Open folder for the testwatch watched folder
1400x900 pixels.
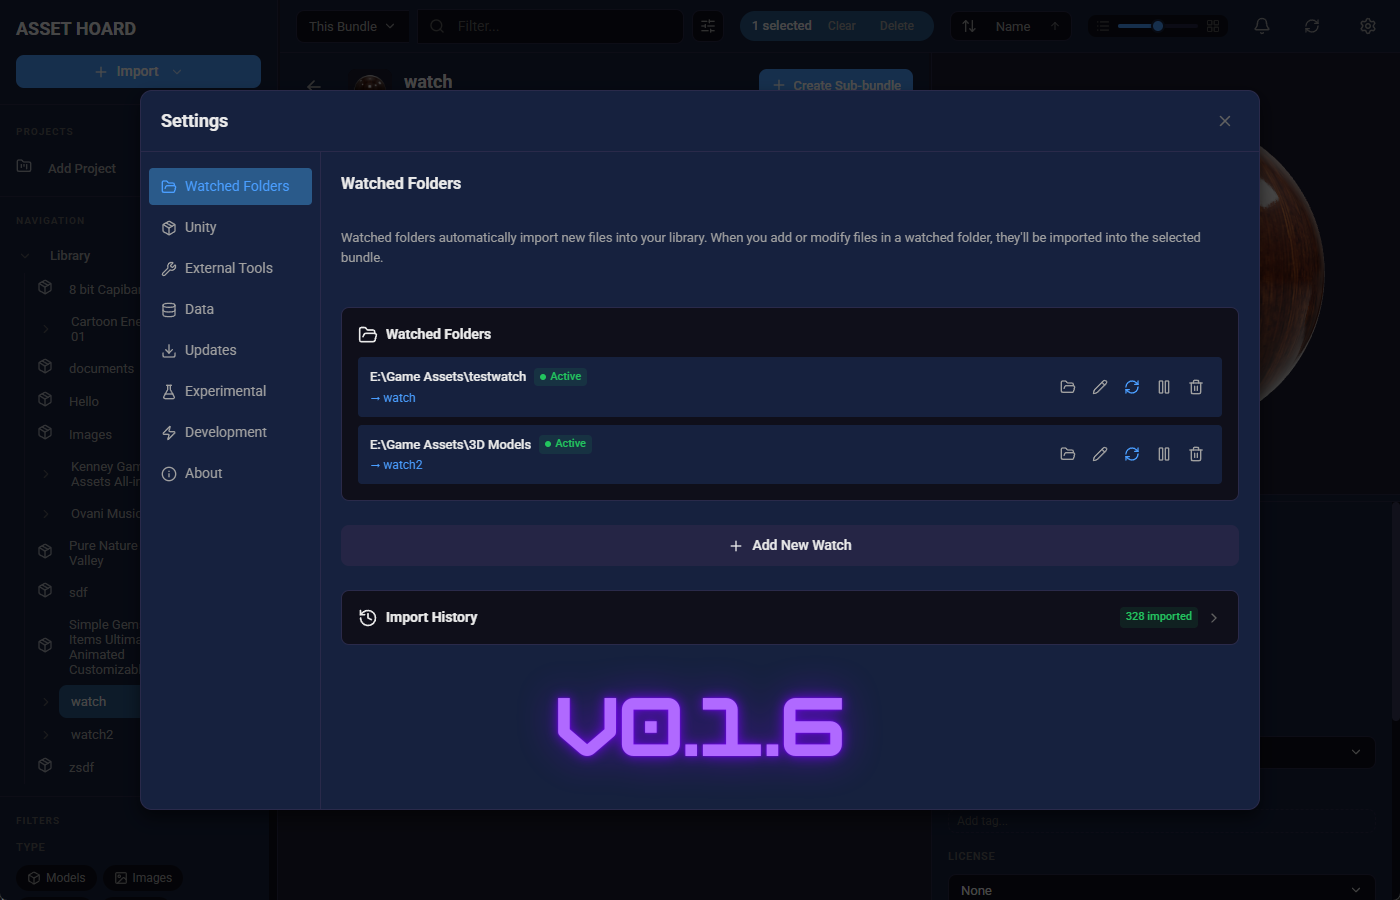(1068, 387)
